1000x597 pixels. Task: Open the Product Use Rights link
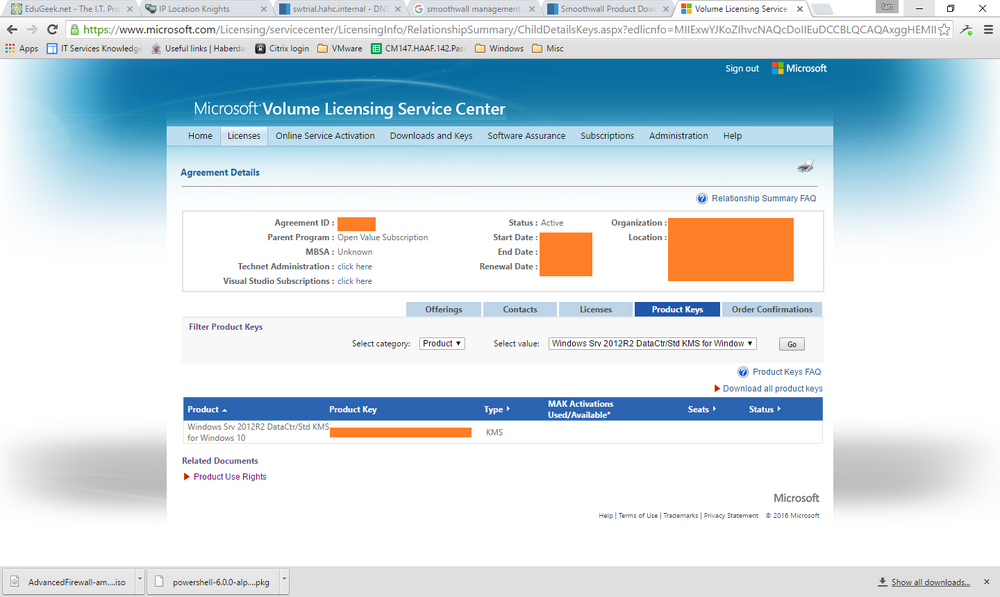pyautogui.click(x=230, y=476)
